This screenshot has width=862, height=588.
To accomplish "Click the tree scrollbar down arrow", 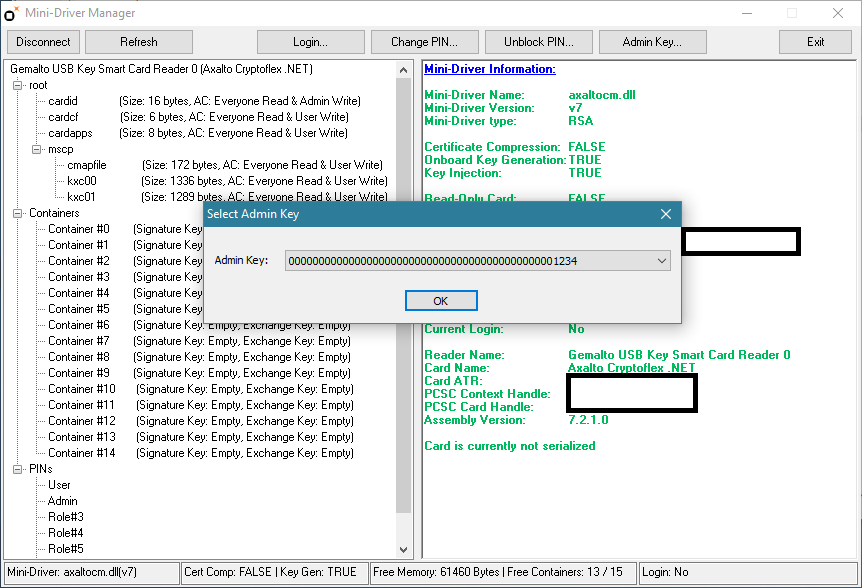I will pos(404,550).
